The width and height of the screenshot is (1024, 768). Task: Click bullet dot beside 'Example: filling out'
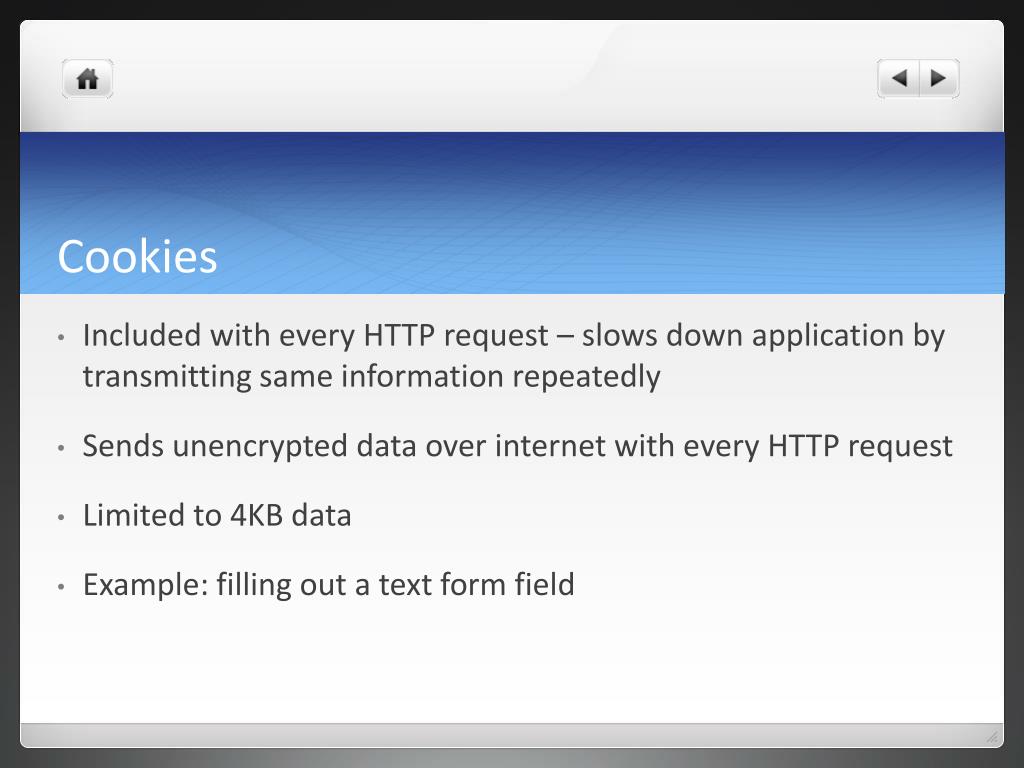pyautogui.click(x=61, y=586)
